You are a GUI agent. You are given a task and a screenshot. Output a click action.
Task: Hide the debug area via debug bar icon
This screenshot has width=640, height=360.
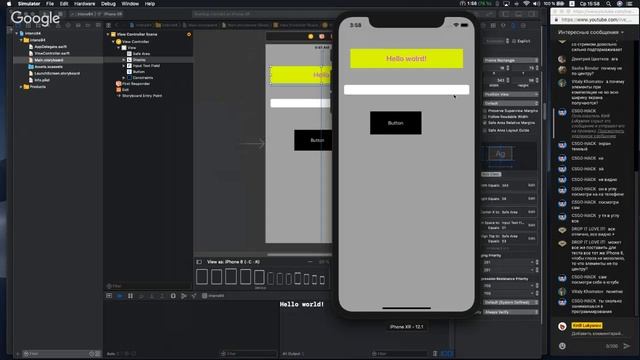click(x=109, y=296)
